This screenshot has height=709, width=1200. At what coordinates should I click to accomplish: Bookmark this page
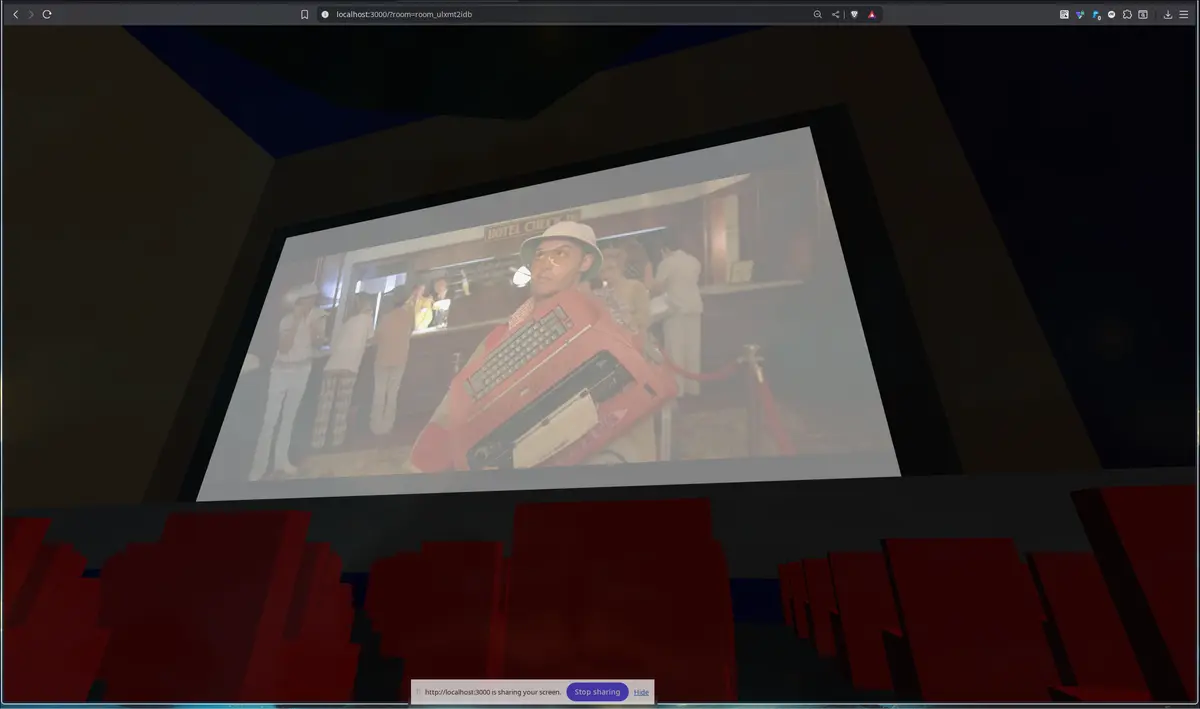point(305,14)
